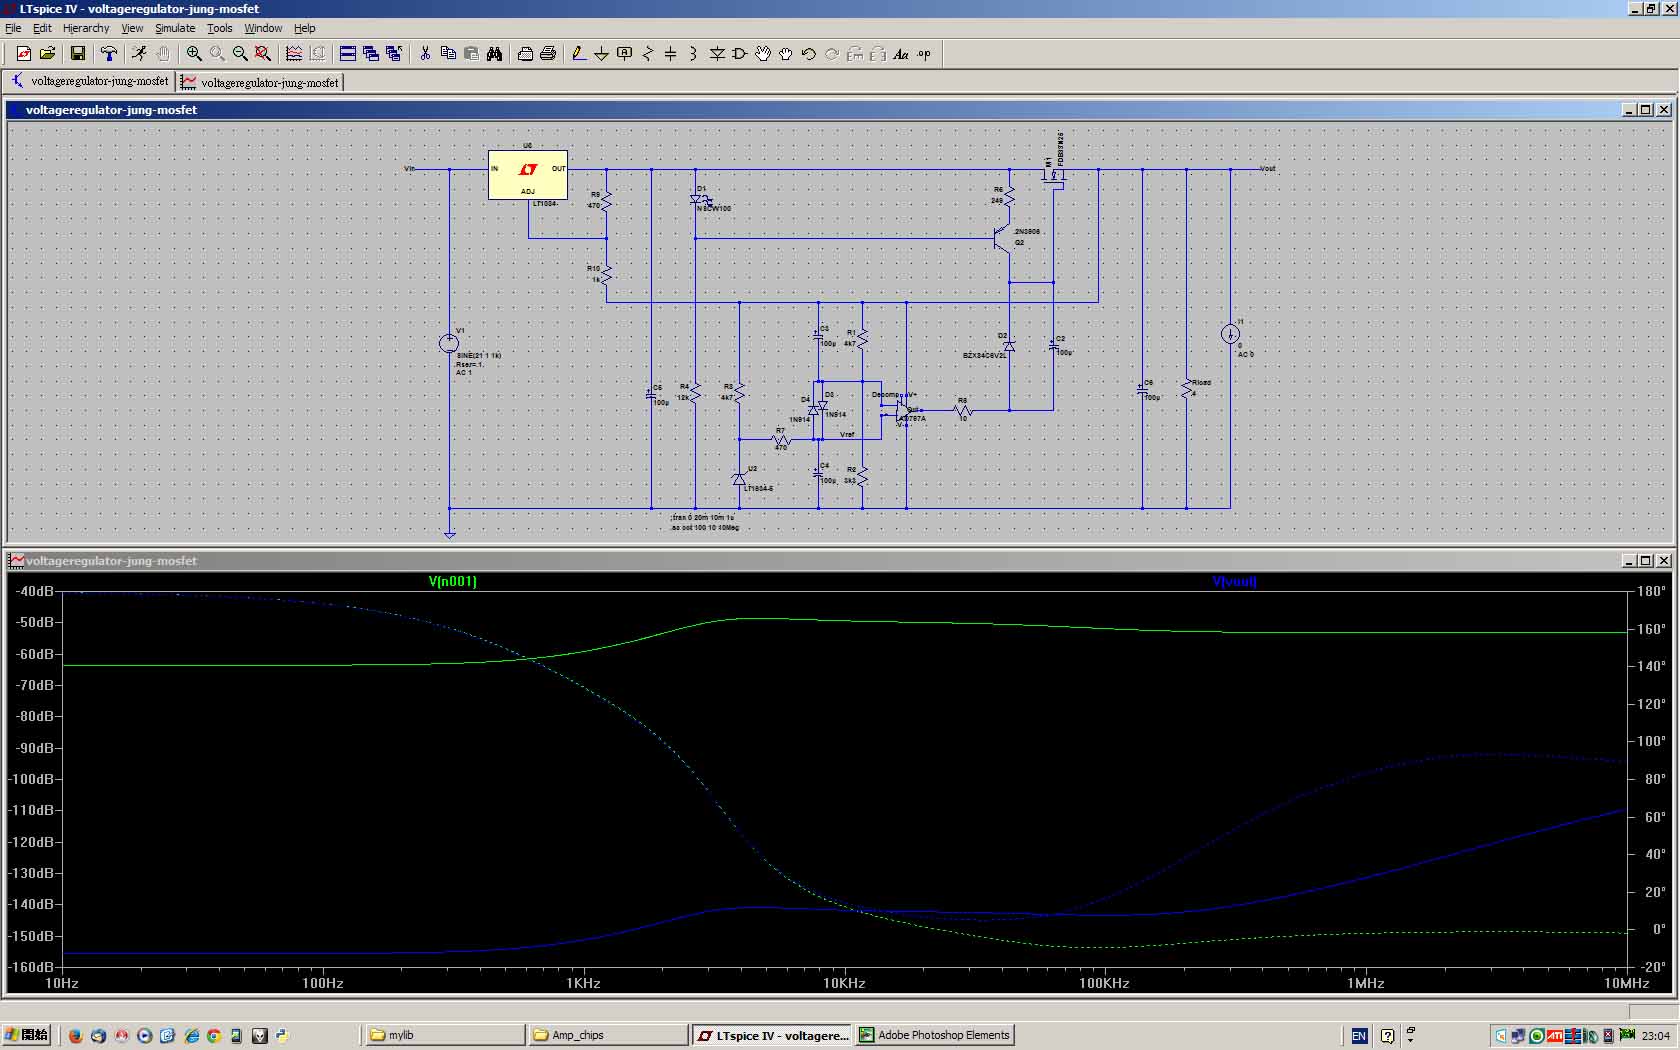The image size is (1680, 1050).
Task: Place a Diode component tool
Action: pos(717,54)
